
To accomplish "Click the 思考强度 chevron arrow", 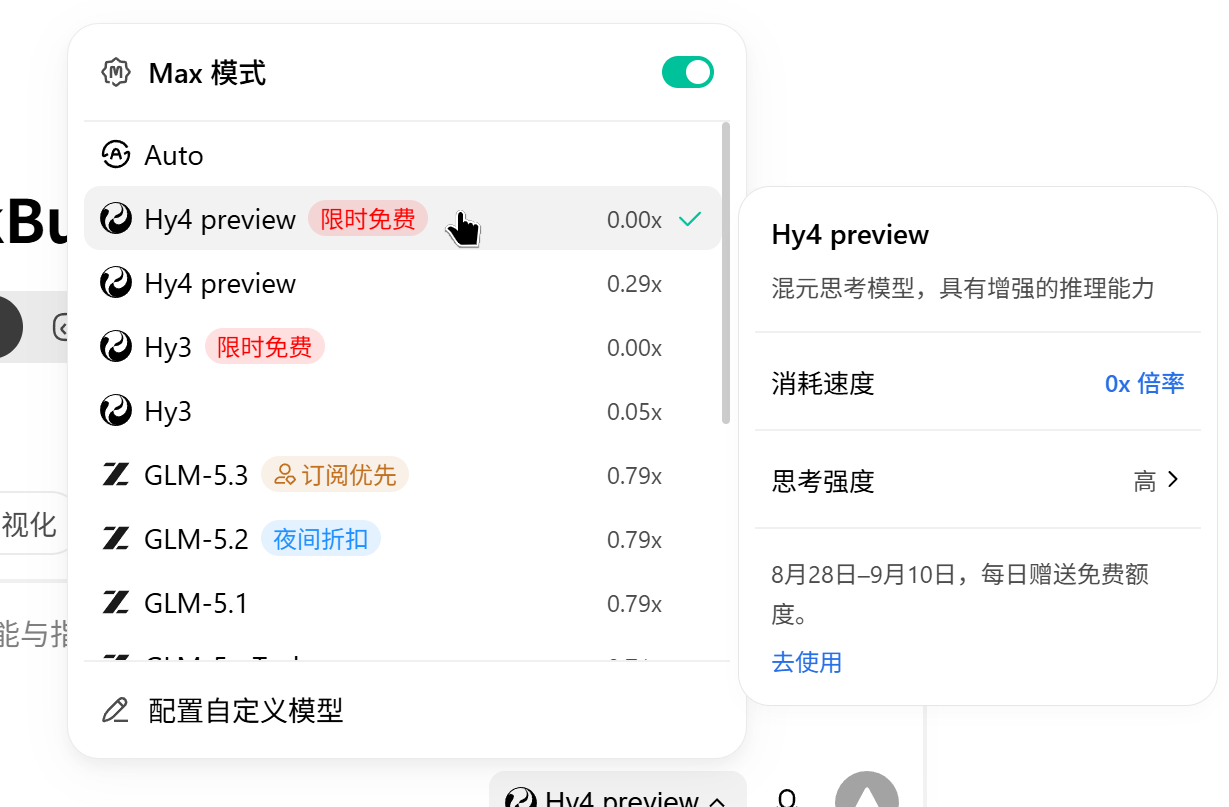I will point(1174,480).
